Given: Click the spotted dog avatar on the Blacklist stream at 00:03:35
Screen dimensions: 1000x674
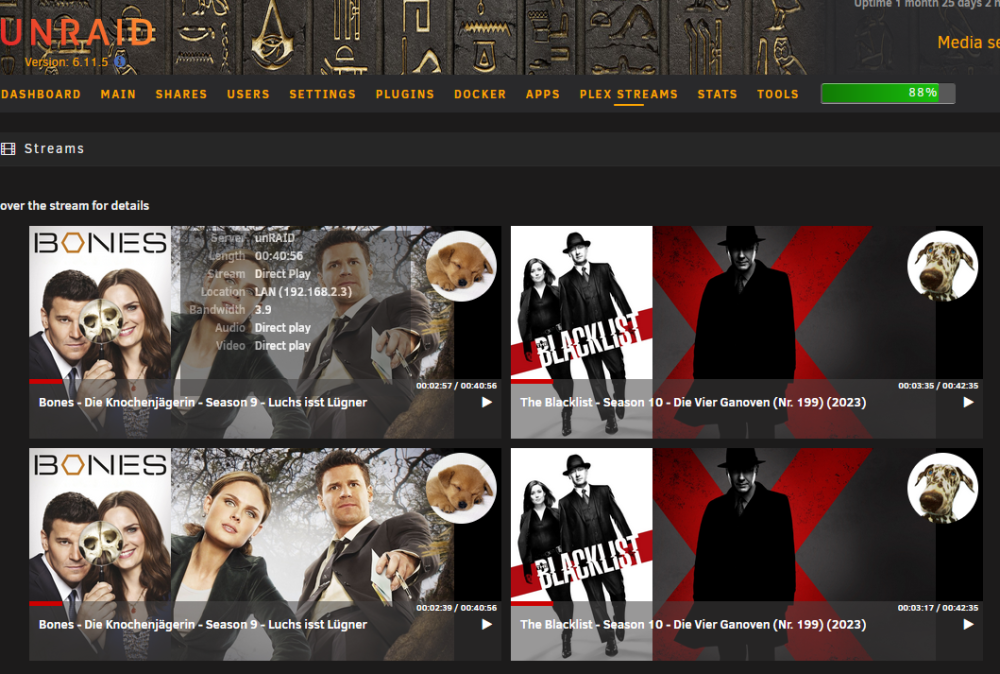Looking at the screenshot, I should tap(943, 266).
